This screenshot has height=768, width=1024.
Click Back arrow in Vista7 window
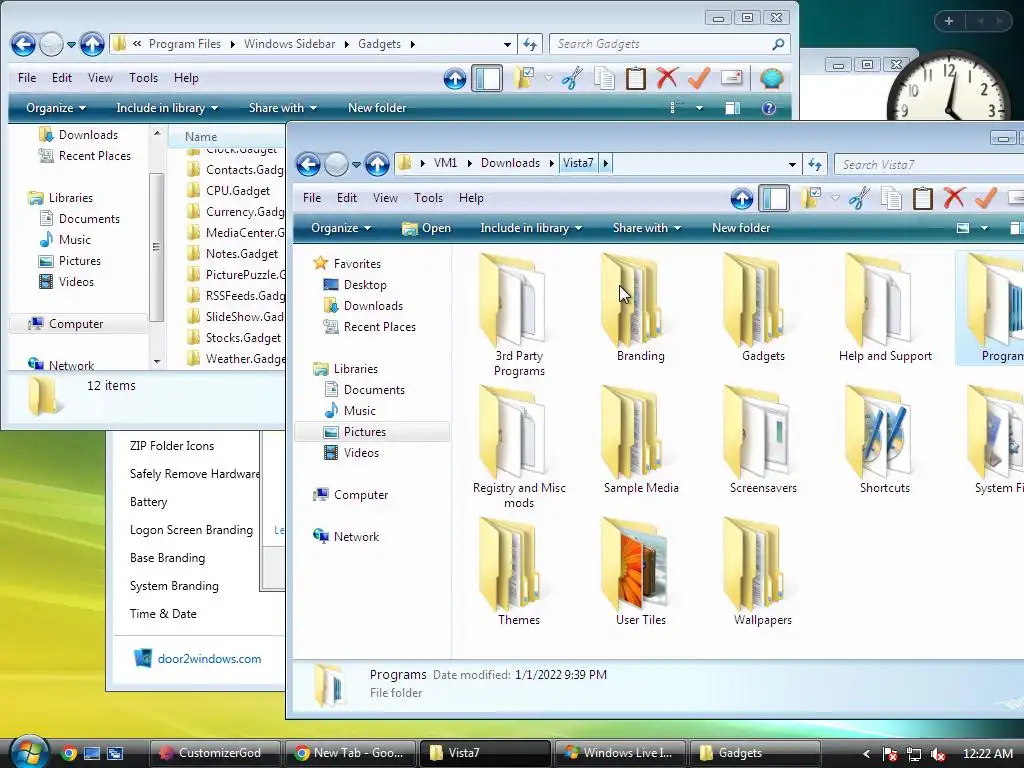tap(309, 165)
